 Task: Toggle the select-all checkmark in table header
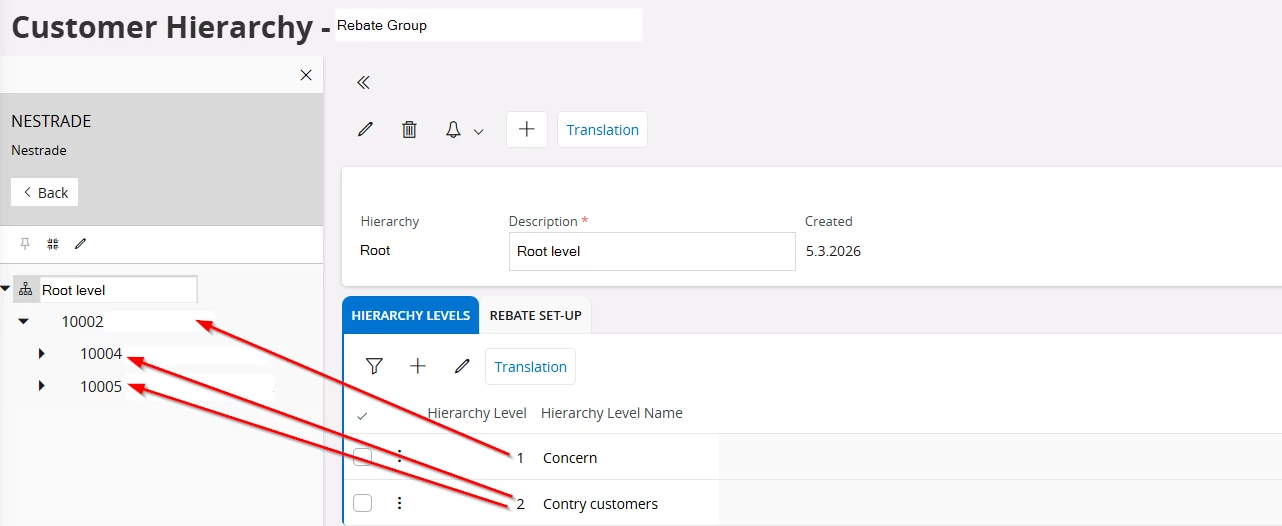click(x=362, y=415)
